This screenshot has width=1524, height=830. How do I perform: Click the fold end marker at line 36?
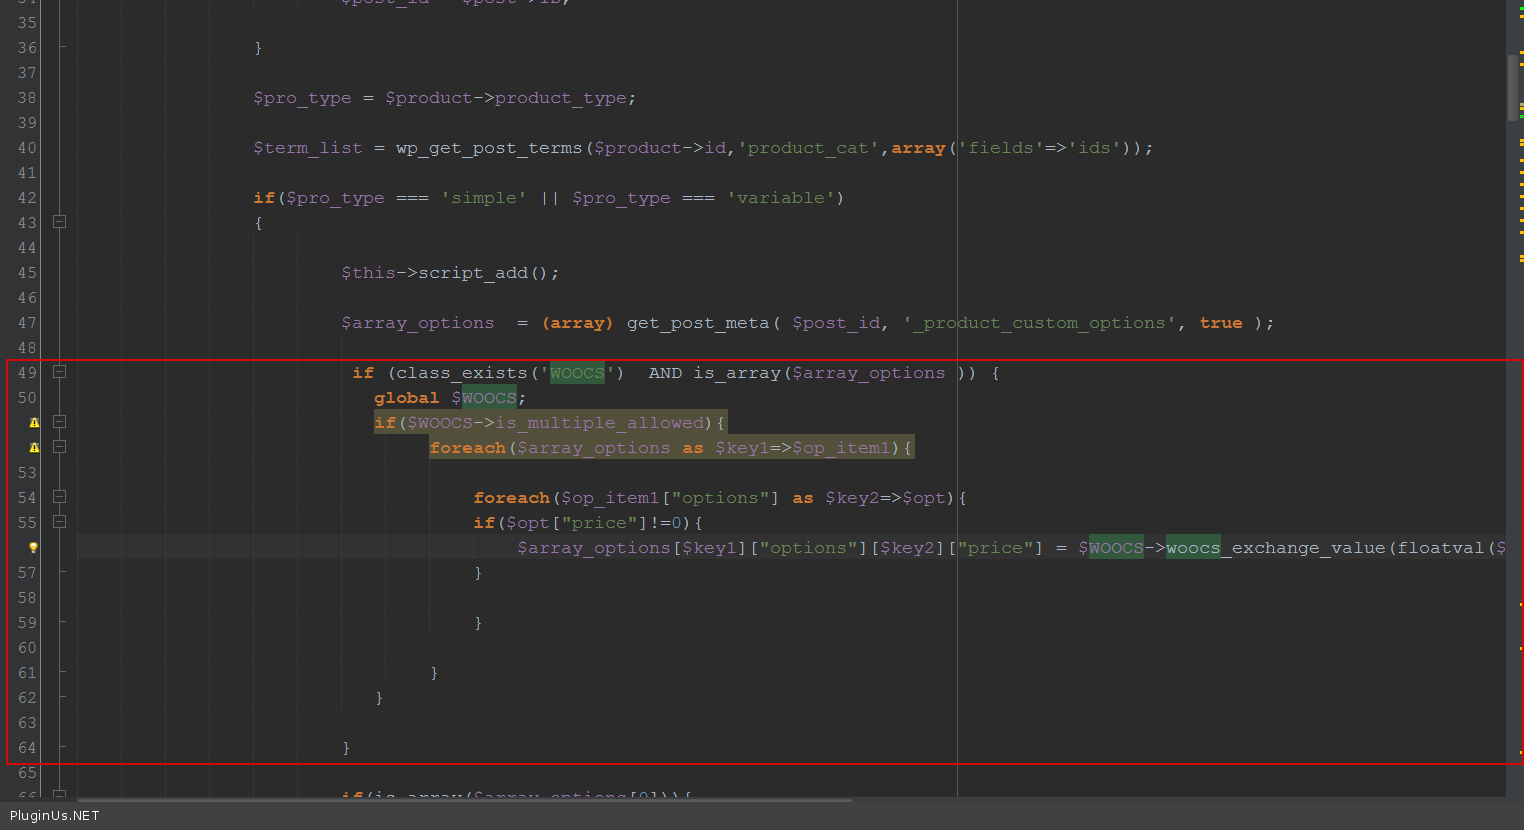pyautogui.click(x=61, y=47)
